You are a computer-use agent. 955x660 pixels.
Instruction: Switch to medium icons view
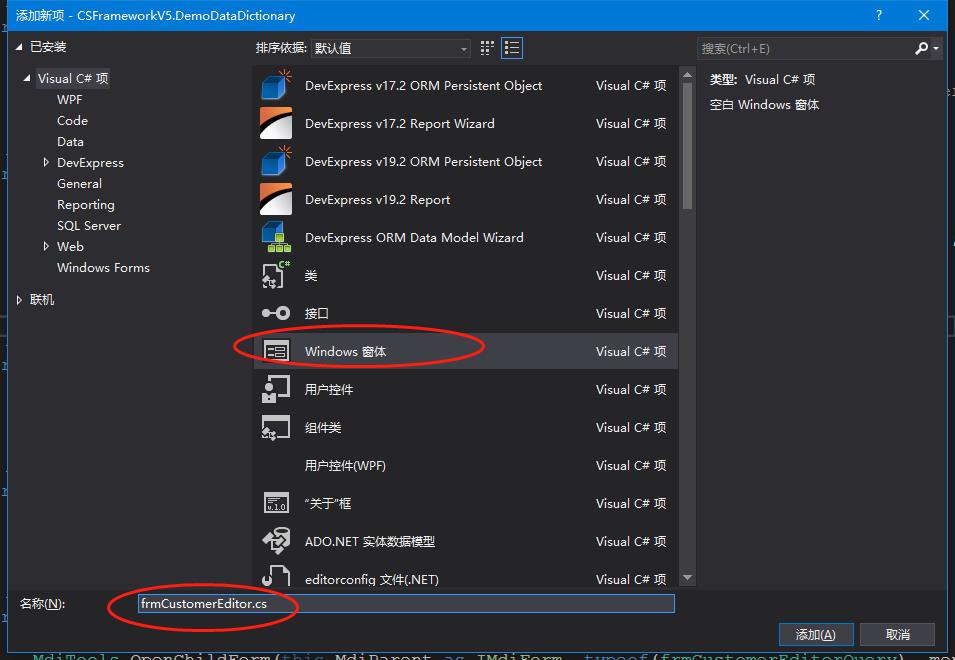[x=486, y=47]
